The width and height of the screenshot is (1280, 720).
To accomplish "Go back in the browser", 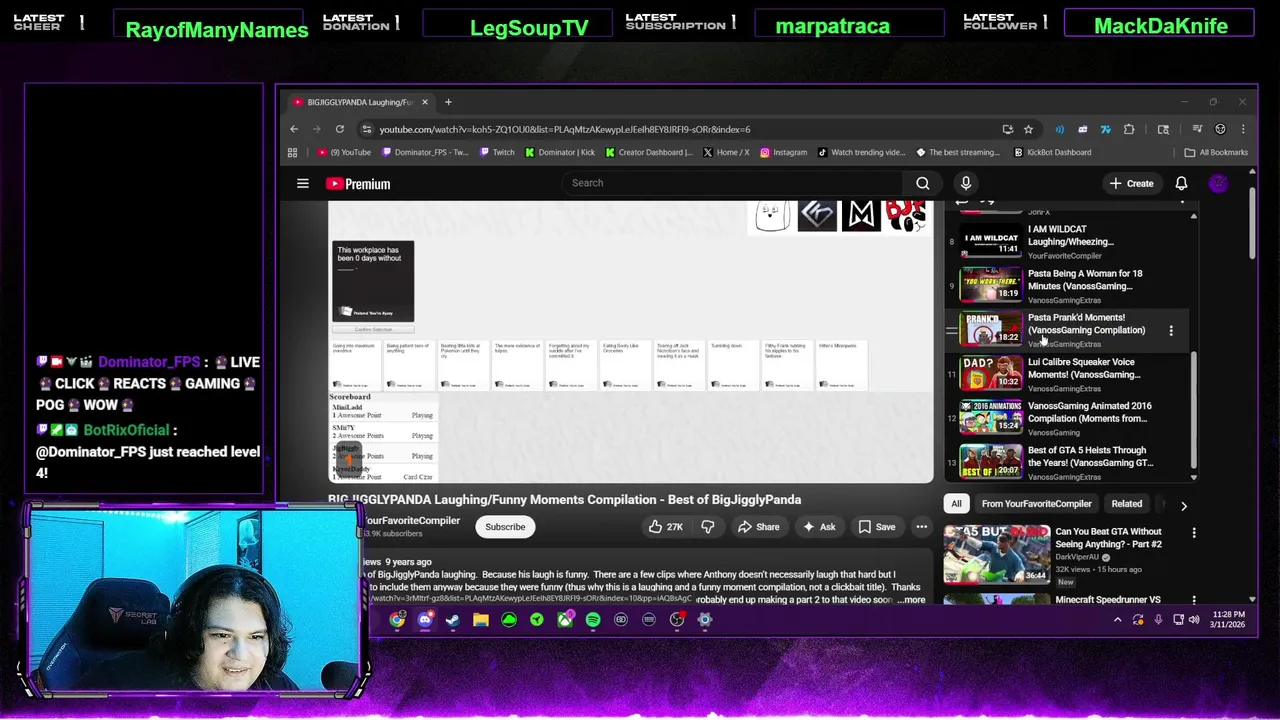I will tap(294, 129).
